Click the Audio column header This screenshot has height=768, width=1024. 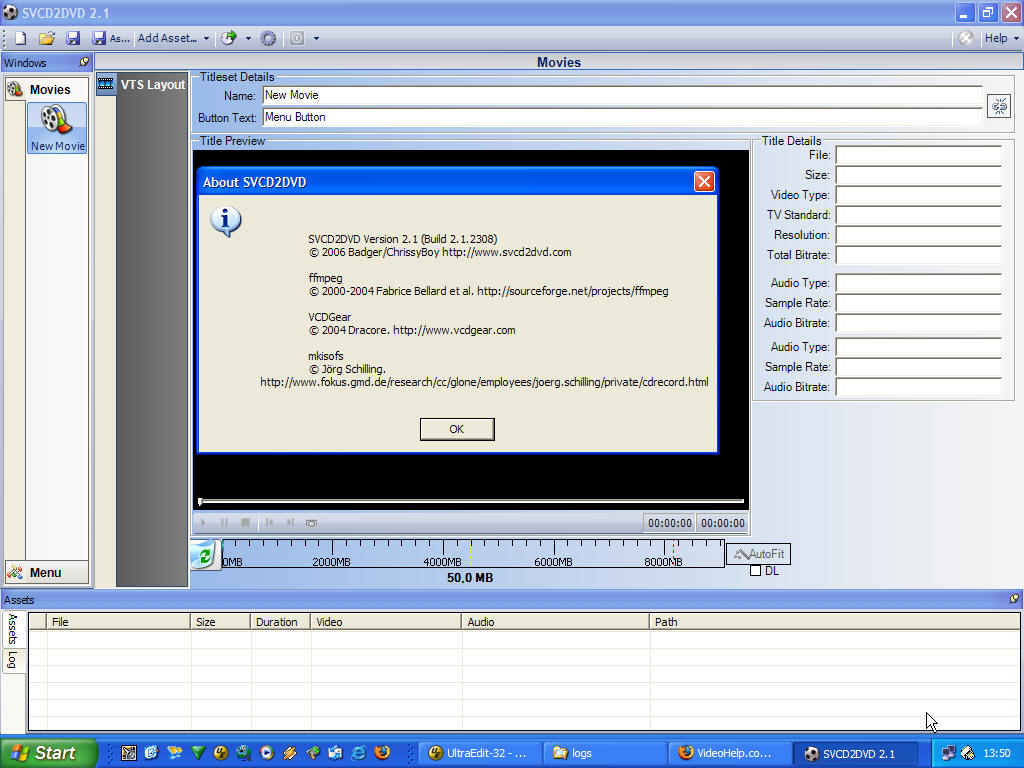[556, 622]
